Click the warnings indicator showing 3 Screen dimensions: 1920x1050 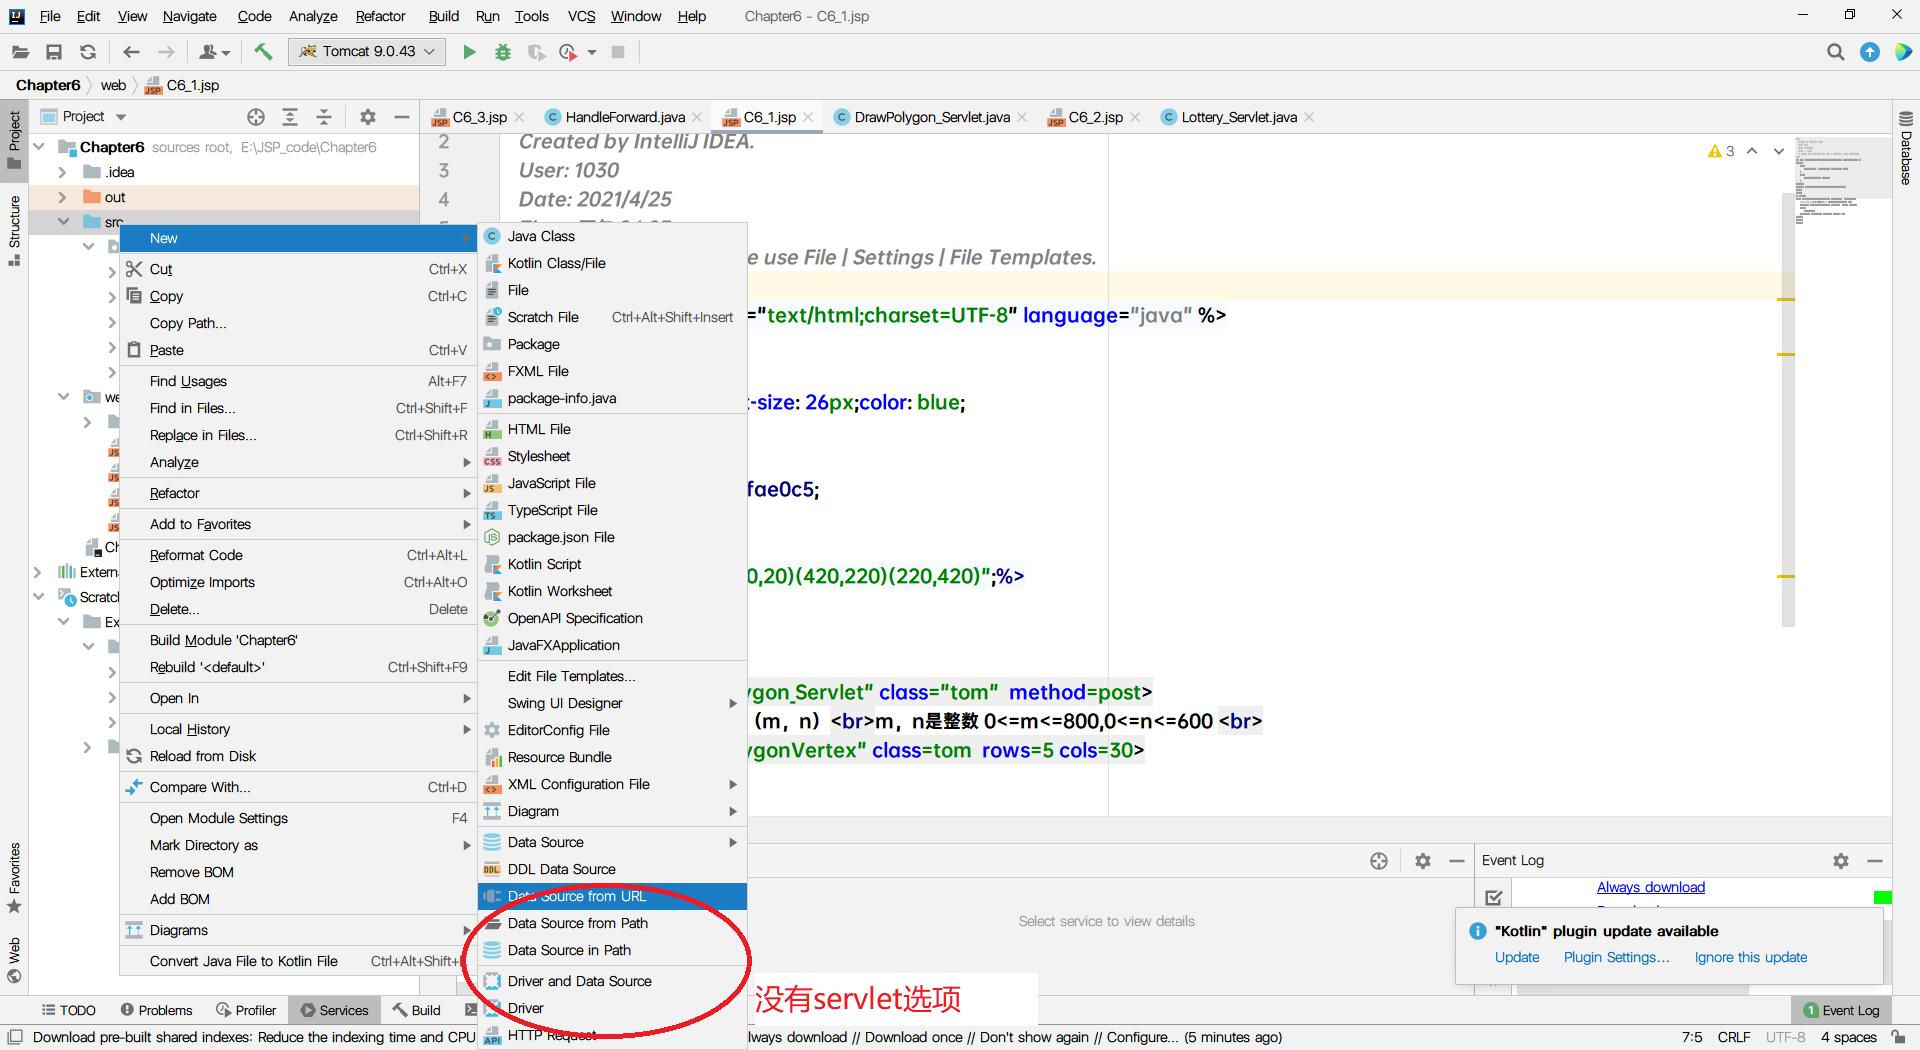click(x=1721, y=151)
